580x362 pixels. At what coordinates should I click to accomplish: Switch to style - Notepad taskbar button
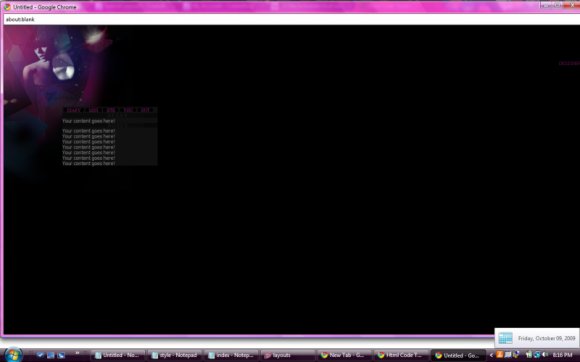point(174,355)
